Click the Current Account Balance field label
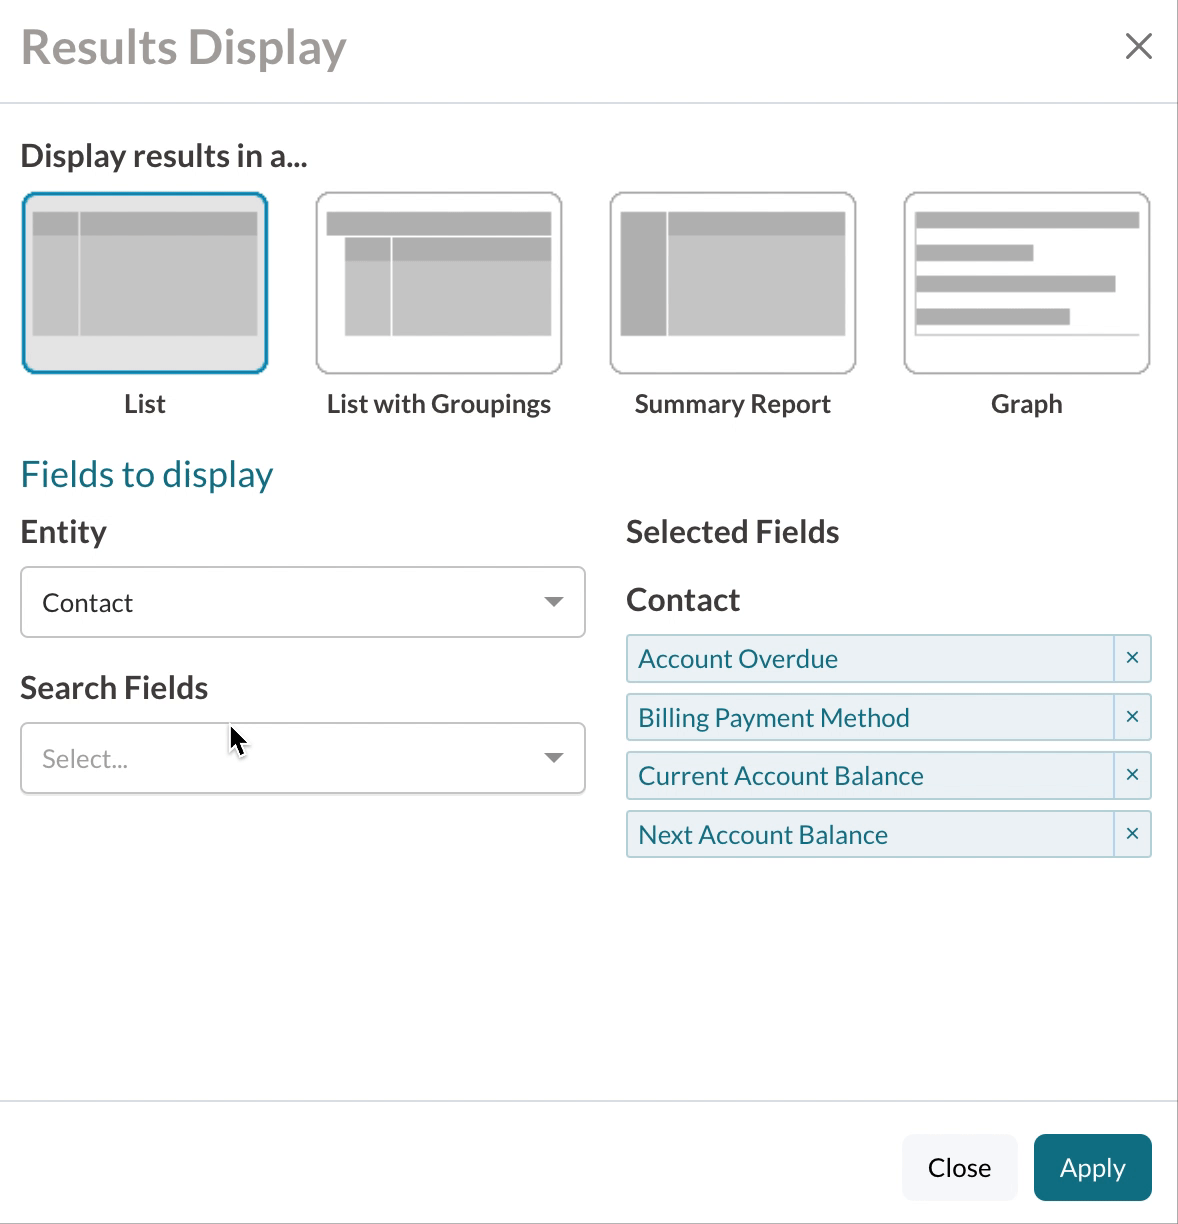Screen dimensions: 1178x1224 tap(781, 776)
